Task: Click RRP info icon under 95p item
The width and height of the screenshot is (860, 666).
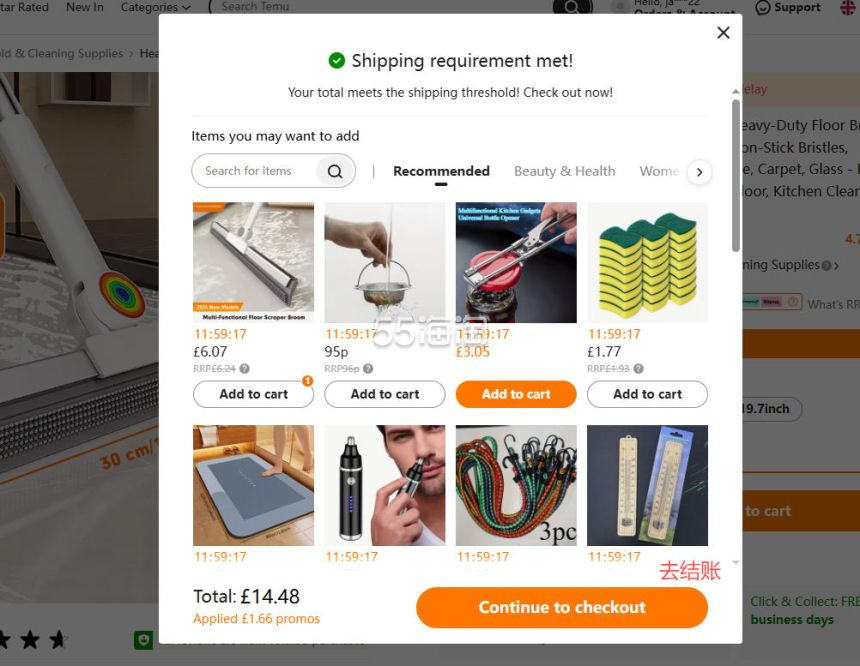Action: [370, 369]
